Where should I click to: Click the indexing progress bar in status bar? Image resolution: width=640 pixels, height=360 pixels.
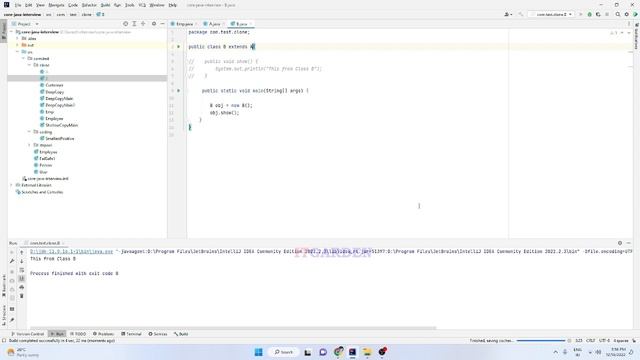coord(541,340)
